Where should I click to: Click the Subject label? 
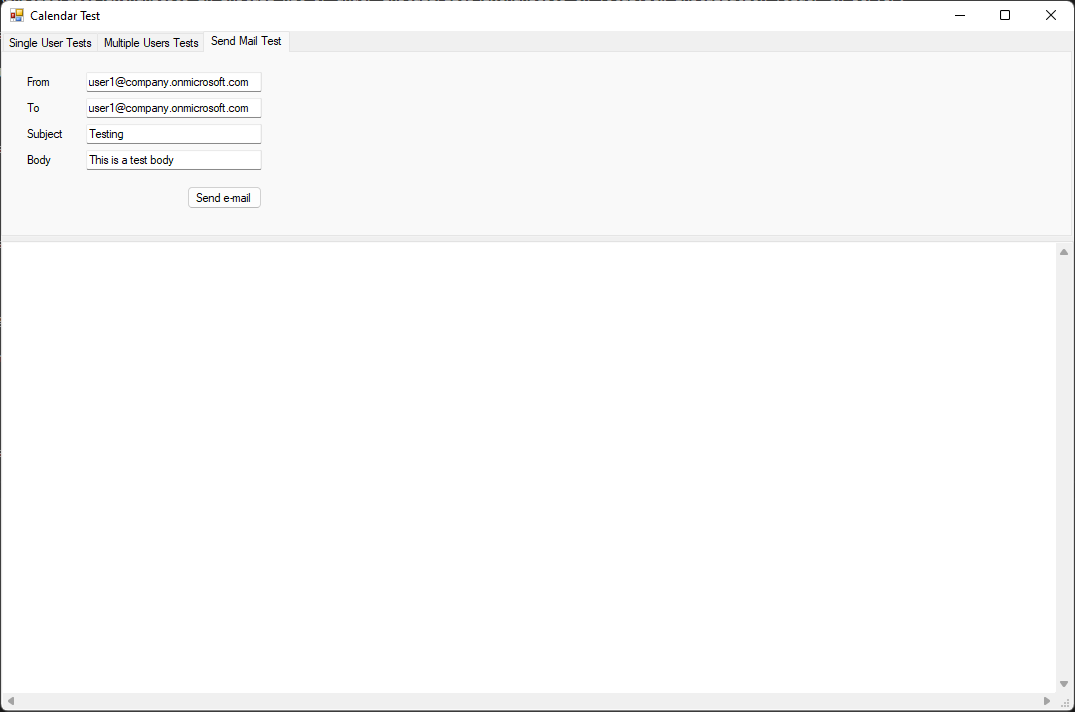point(45,134)
